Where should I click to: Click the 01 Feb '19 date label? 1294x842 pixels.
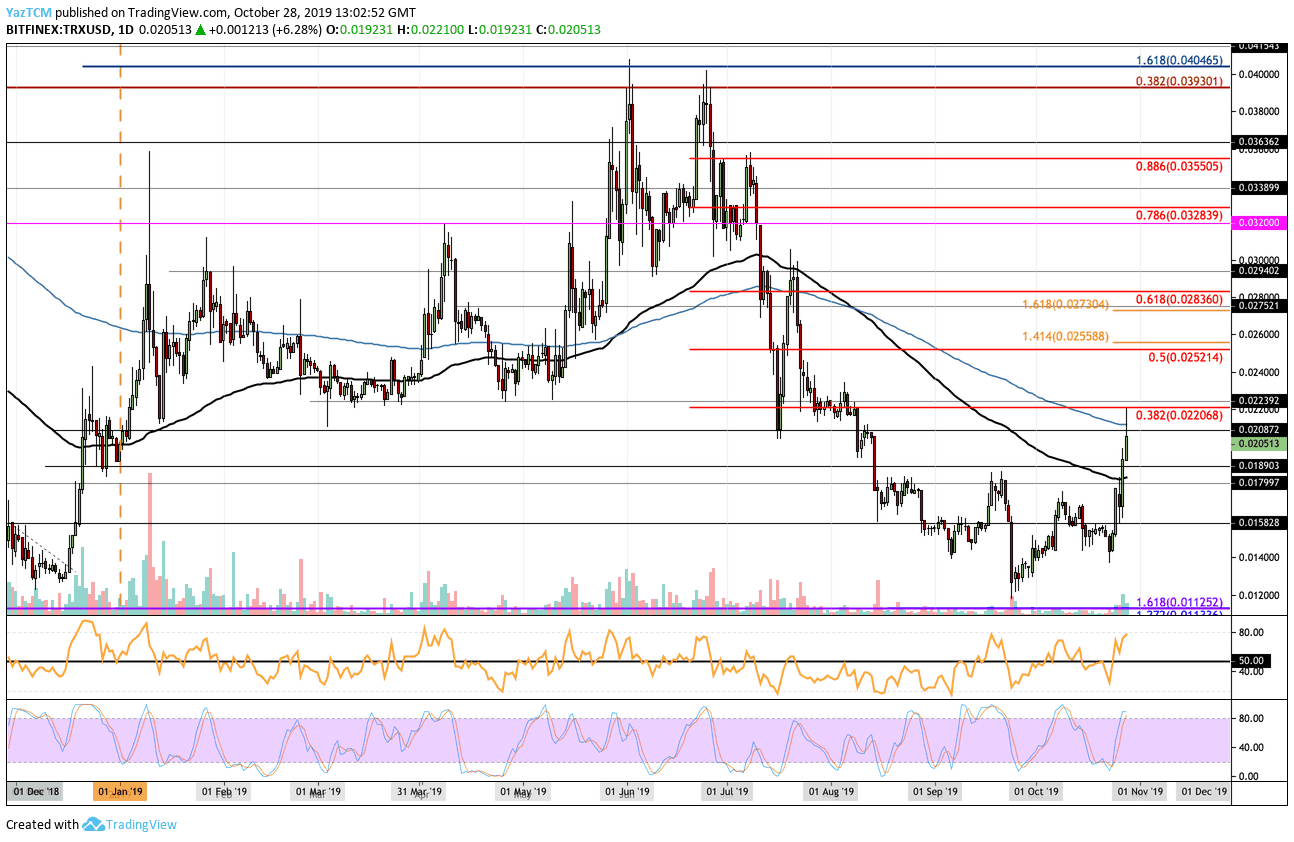coord(222,791)
